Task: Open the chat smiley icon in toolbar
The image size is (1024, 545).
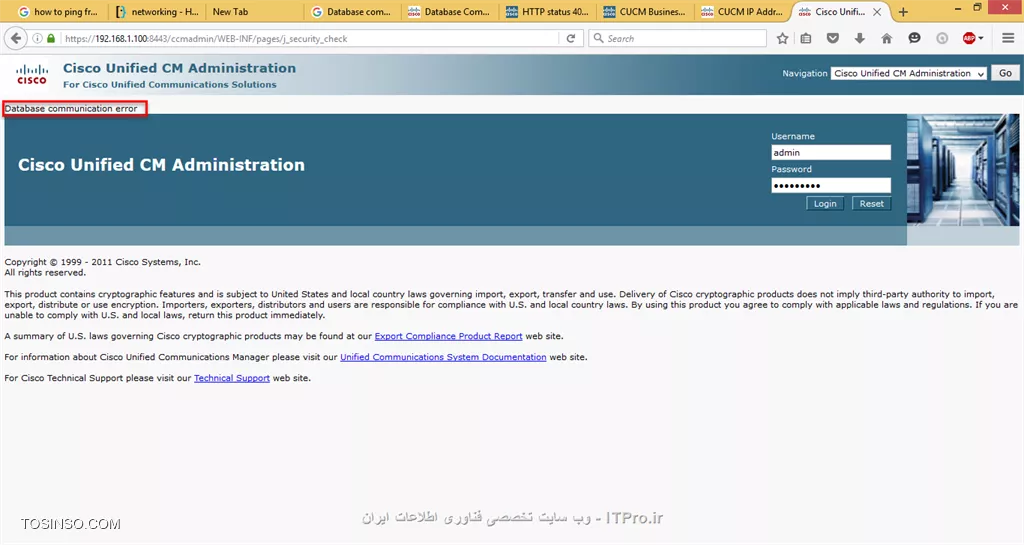Action: [x=914, y=39]
